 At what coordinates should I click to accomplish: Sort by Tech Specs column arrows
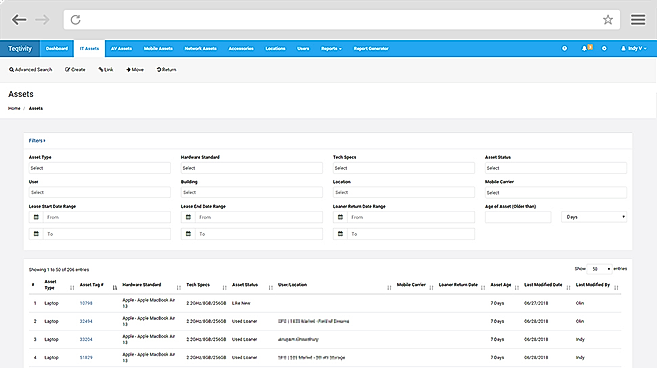click(x=224, y=288)
